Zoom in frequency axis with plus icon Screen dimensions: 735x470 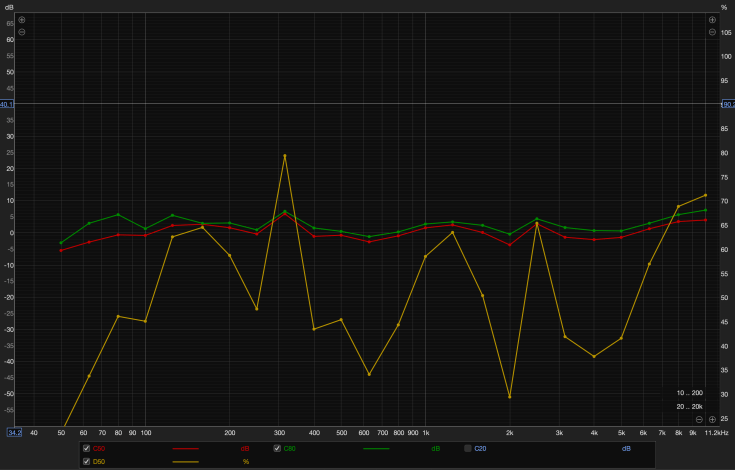(x=712, y=419)
